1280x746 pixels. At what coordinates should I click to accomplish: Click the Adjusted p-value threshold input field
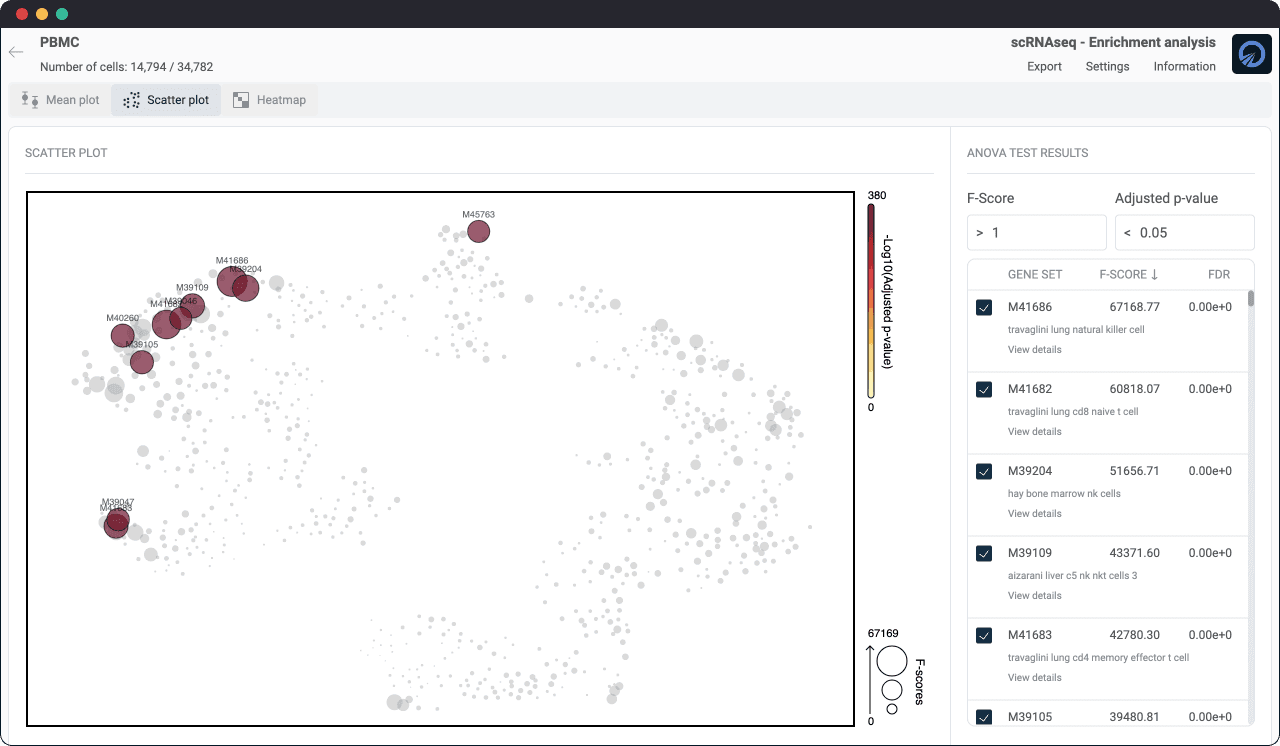pos(1190,233)
